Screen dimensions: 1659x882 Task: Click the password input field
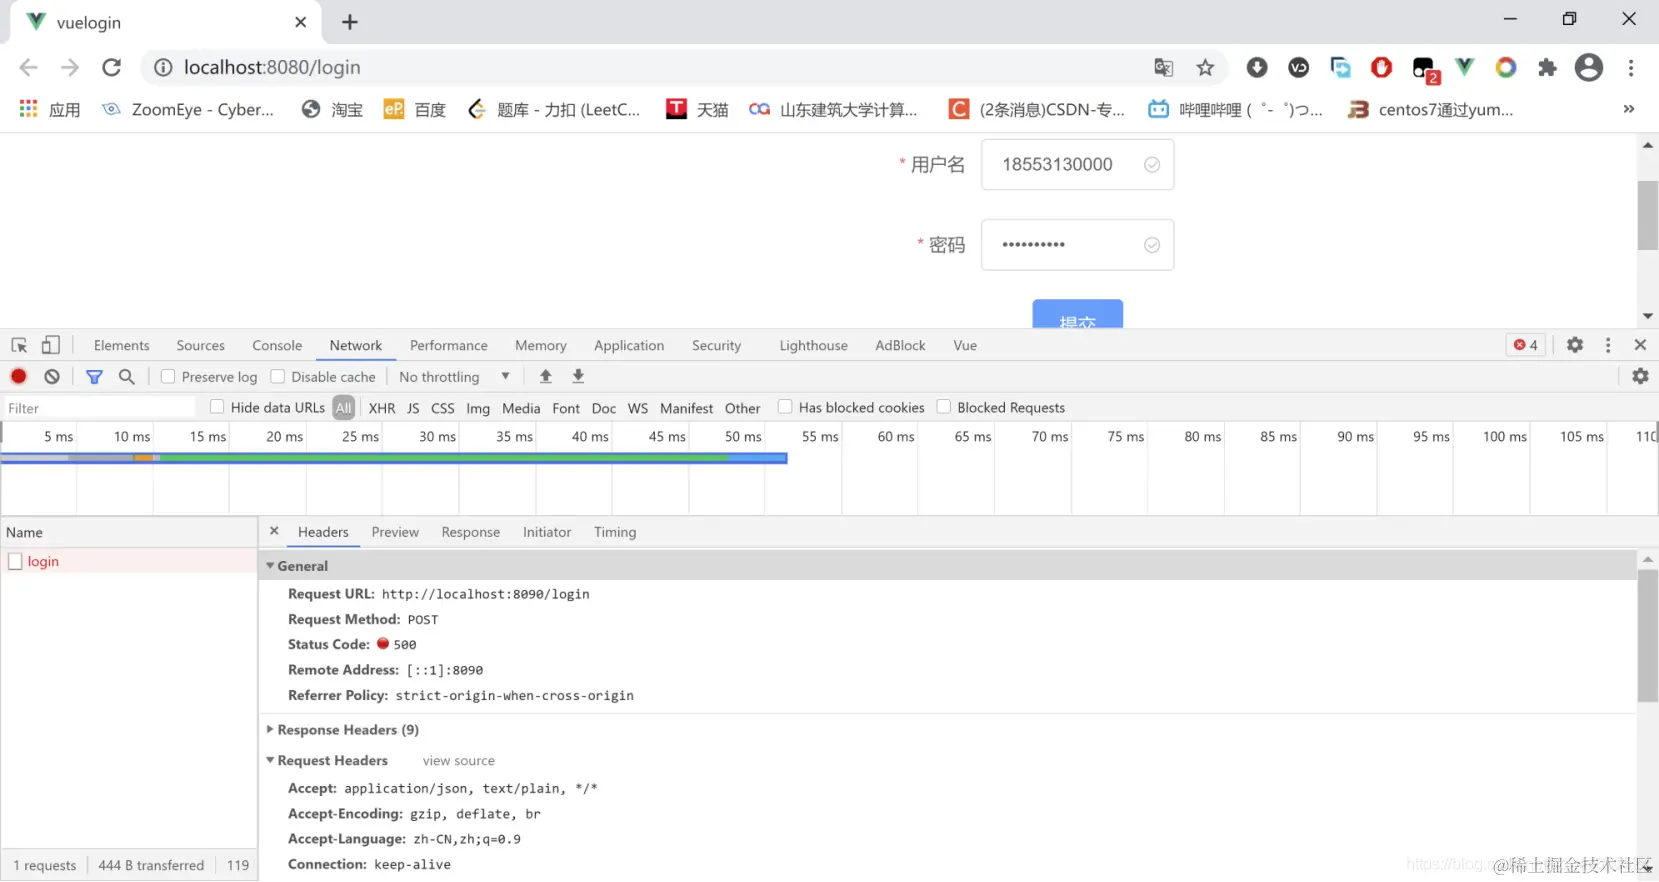click(x=1078, y=245)
